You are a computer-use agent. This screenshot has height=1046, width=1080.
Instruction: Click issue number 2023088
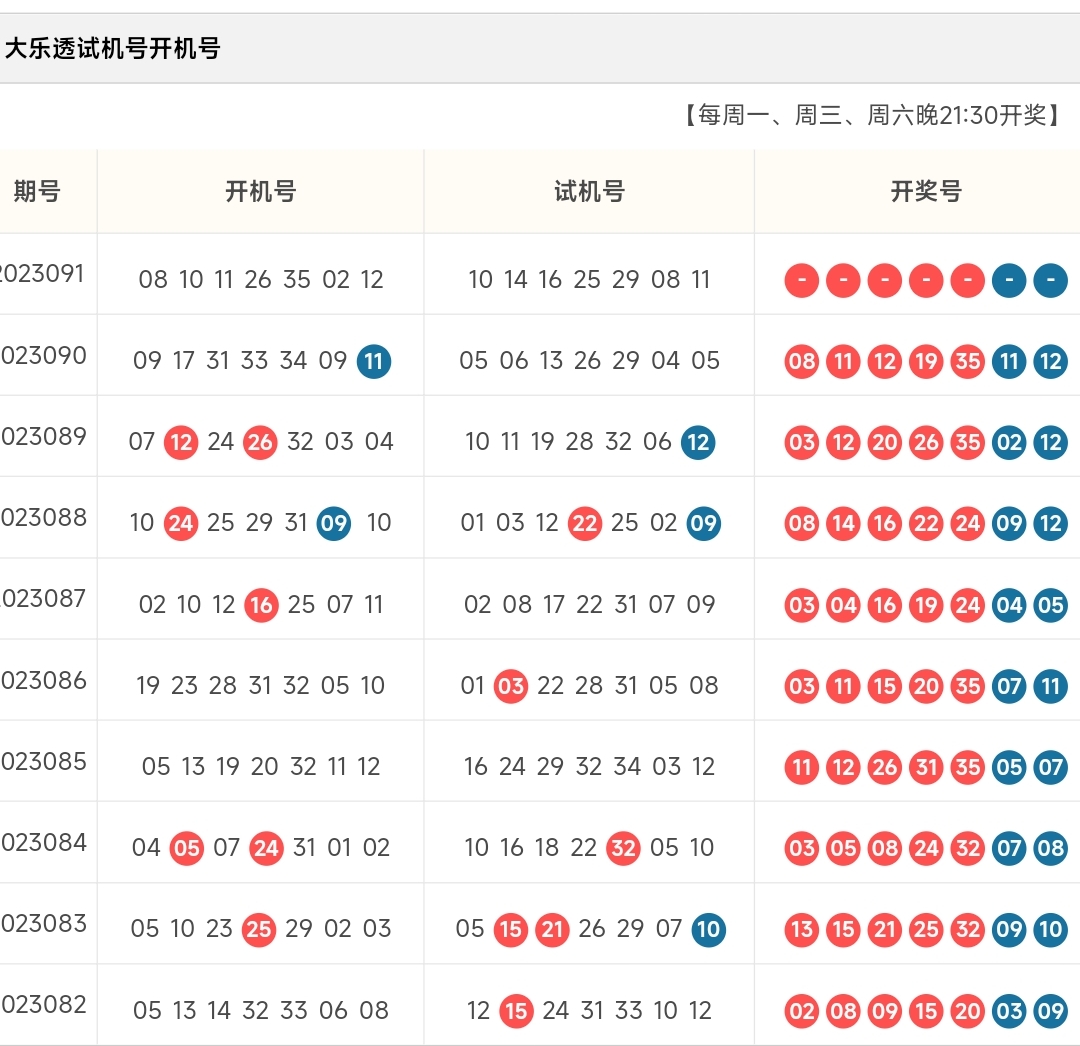point(43,517)
